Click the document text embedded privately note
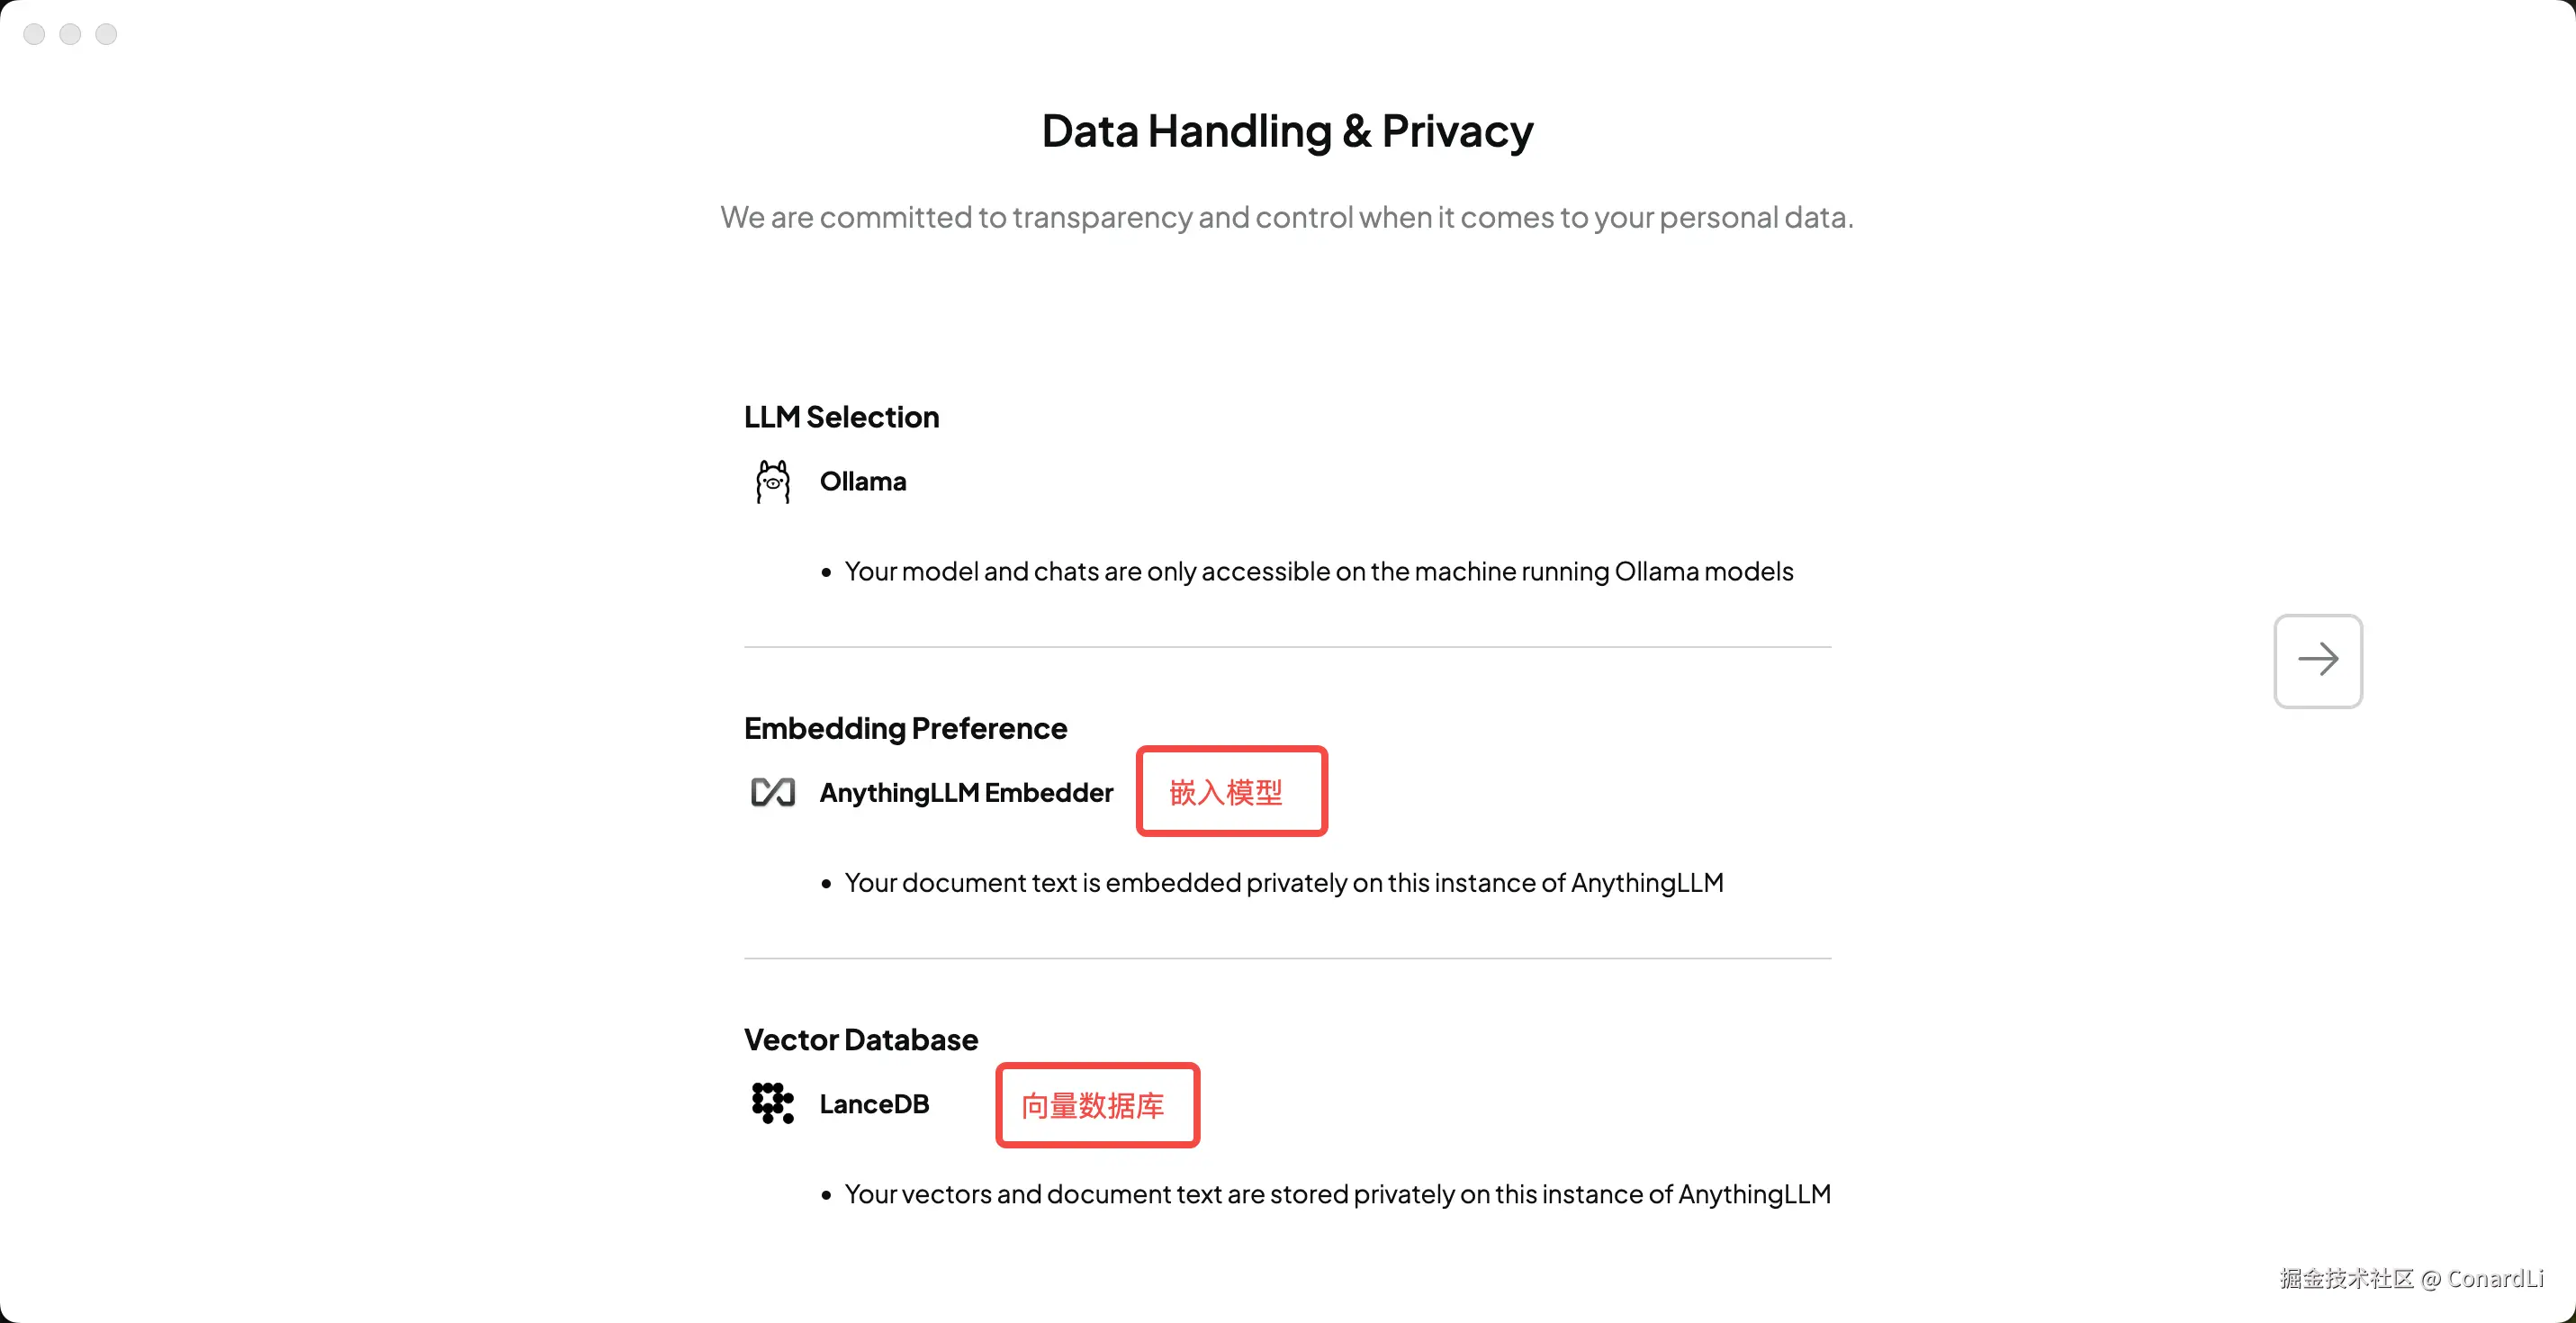Viewport: 2576px width, 1323px height. (x=1283, y=883)
